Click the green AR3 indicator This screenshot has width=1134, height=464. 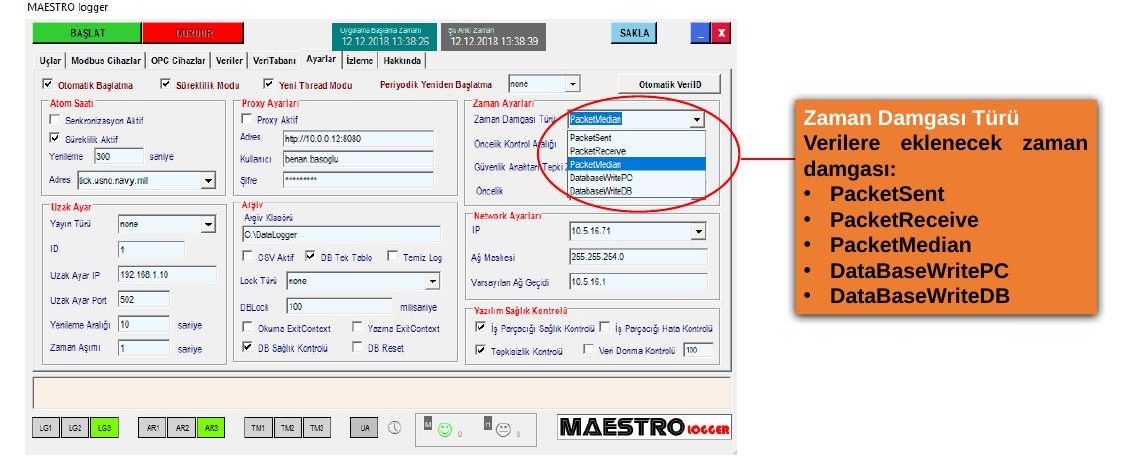pos(210,428)
